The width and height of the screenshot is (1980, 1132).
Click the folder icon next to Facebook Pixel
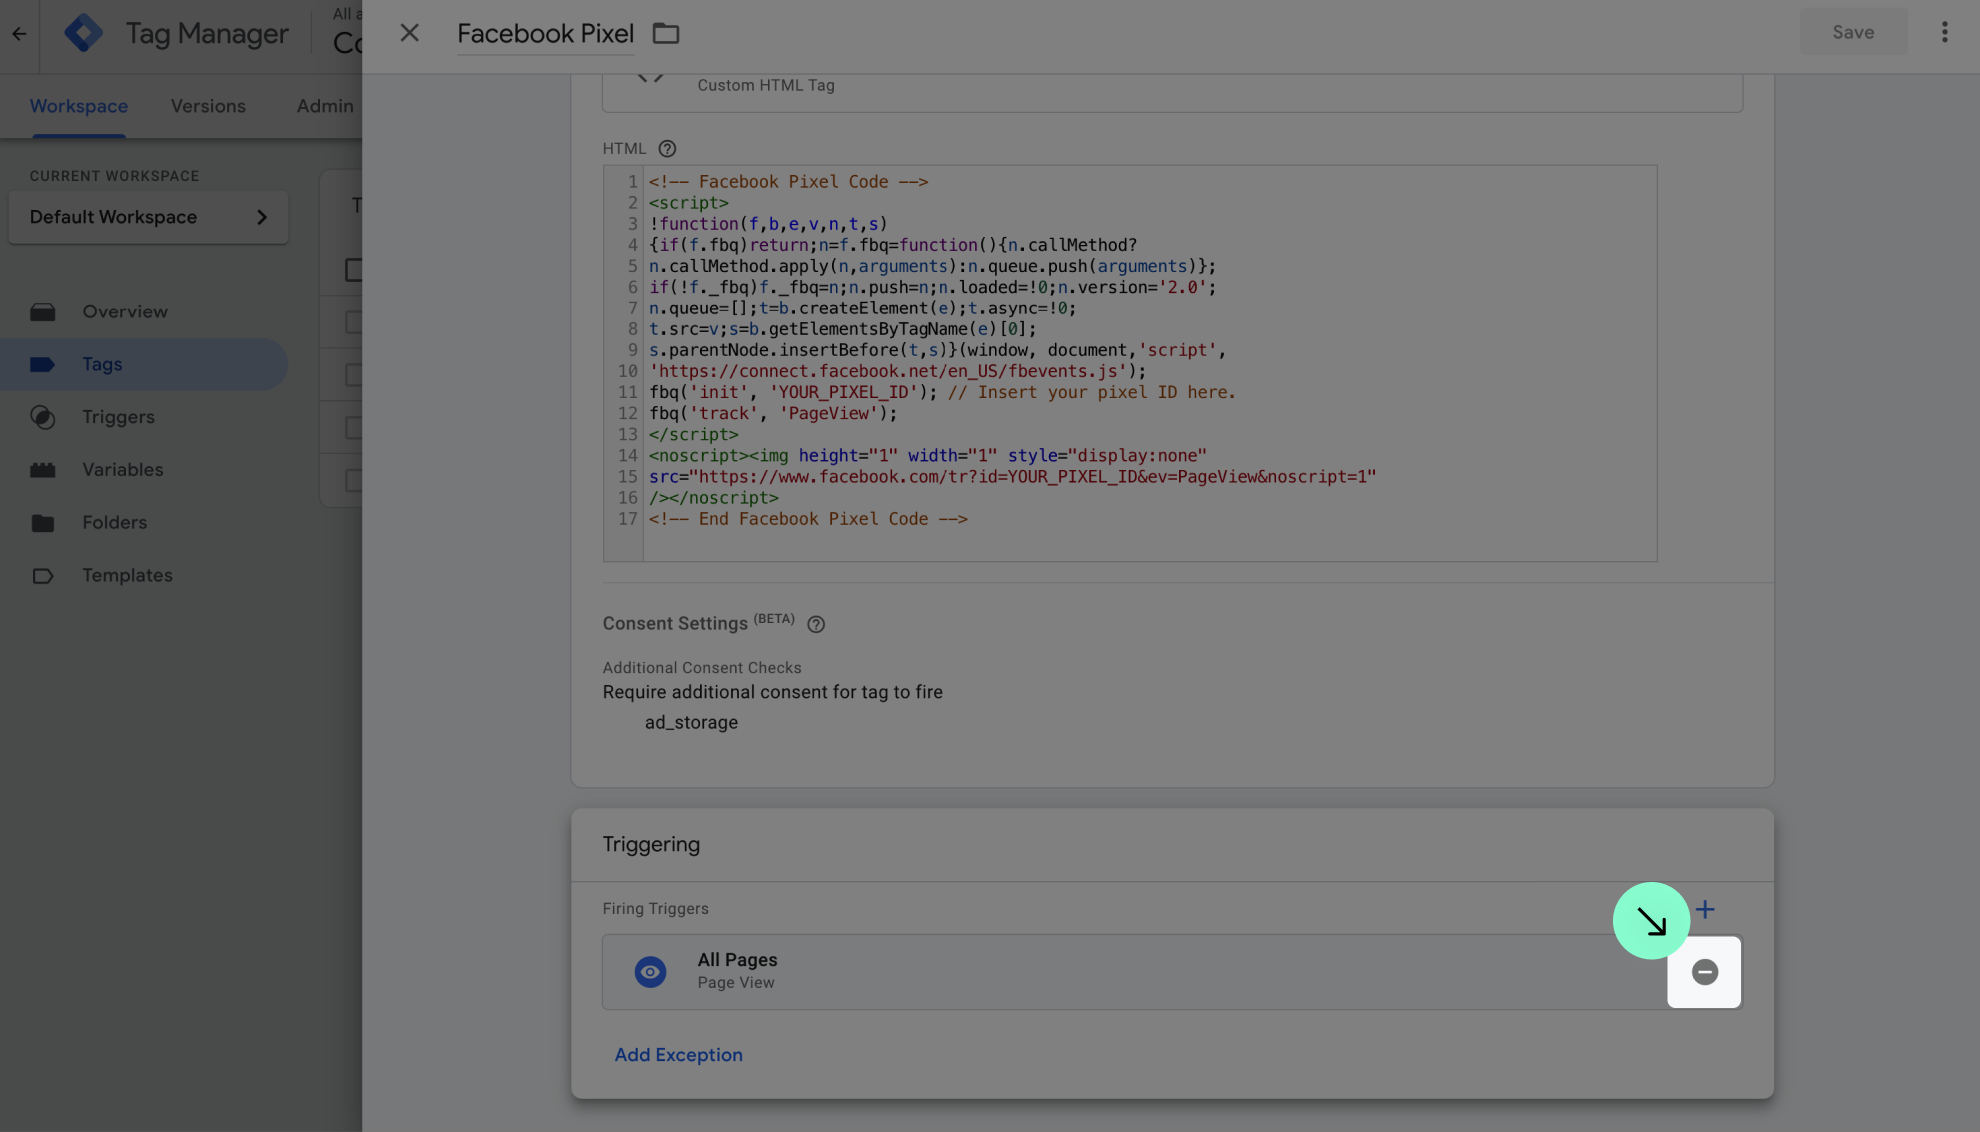click(x=666, y=34)
